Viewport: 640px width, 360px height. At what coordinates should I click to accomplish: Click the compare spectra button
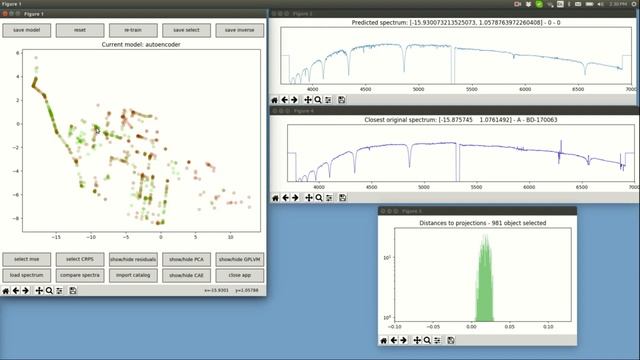tap(80, 276)
